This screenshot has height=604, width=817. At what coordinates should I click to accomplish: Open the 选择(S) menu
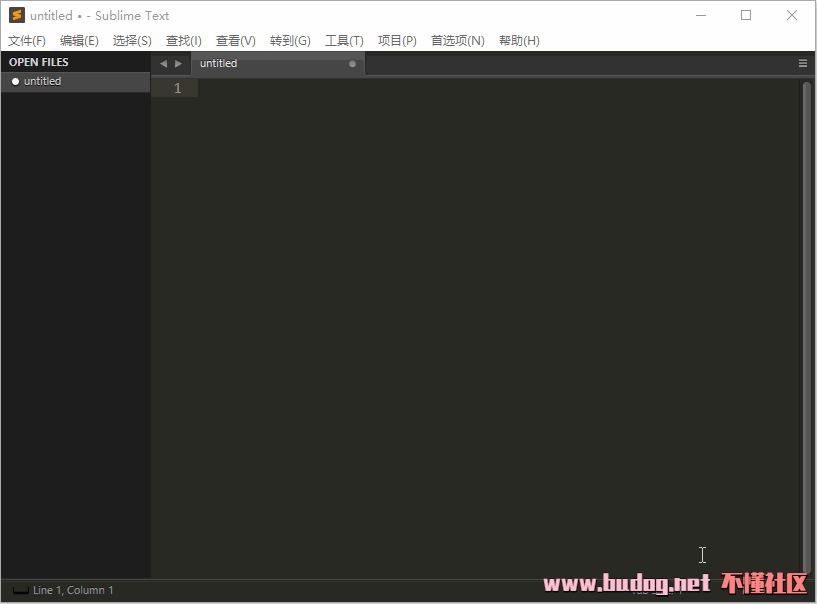[132, 41]
